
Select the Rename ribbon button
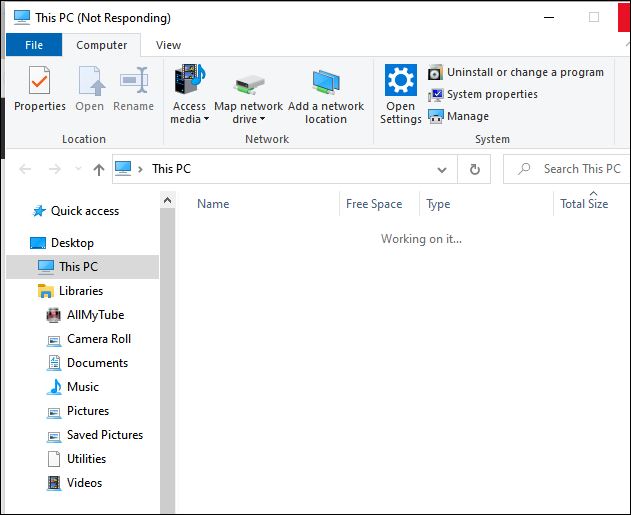tap(134, 89)
